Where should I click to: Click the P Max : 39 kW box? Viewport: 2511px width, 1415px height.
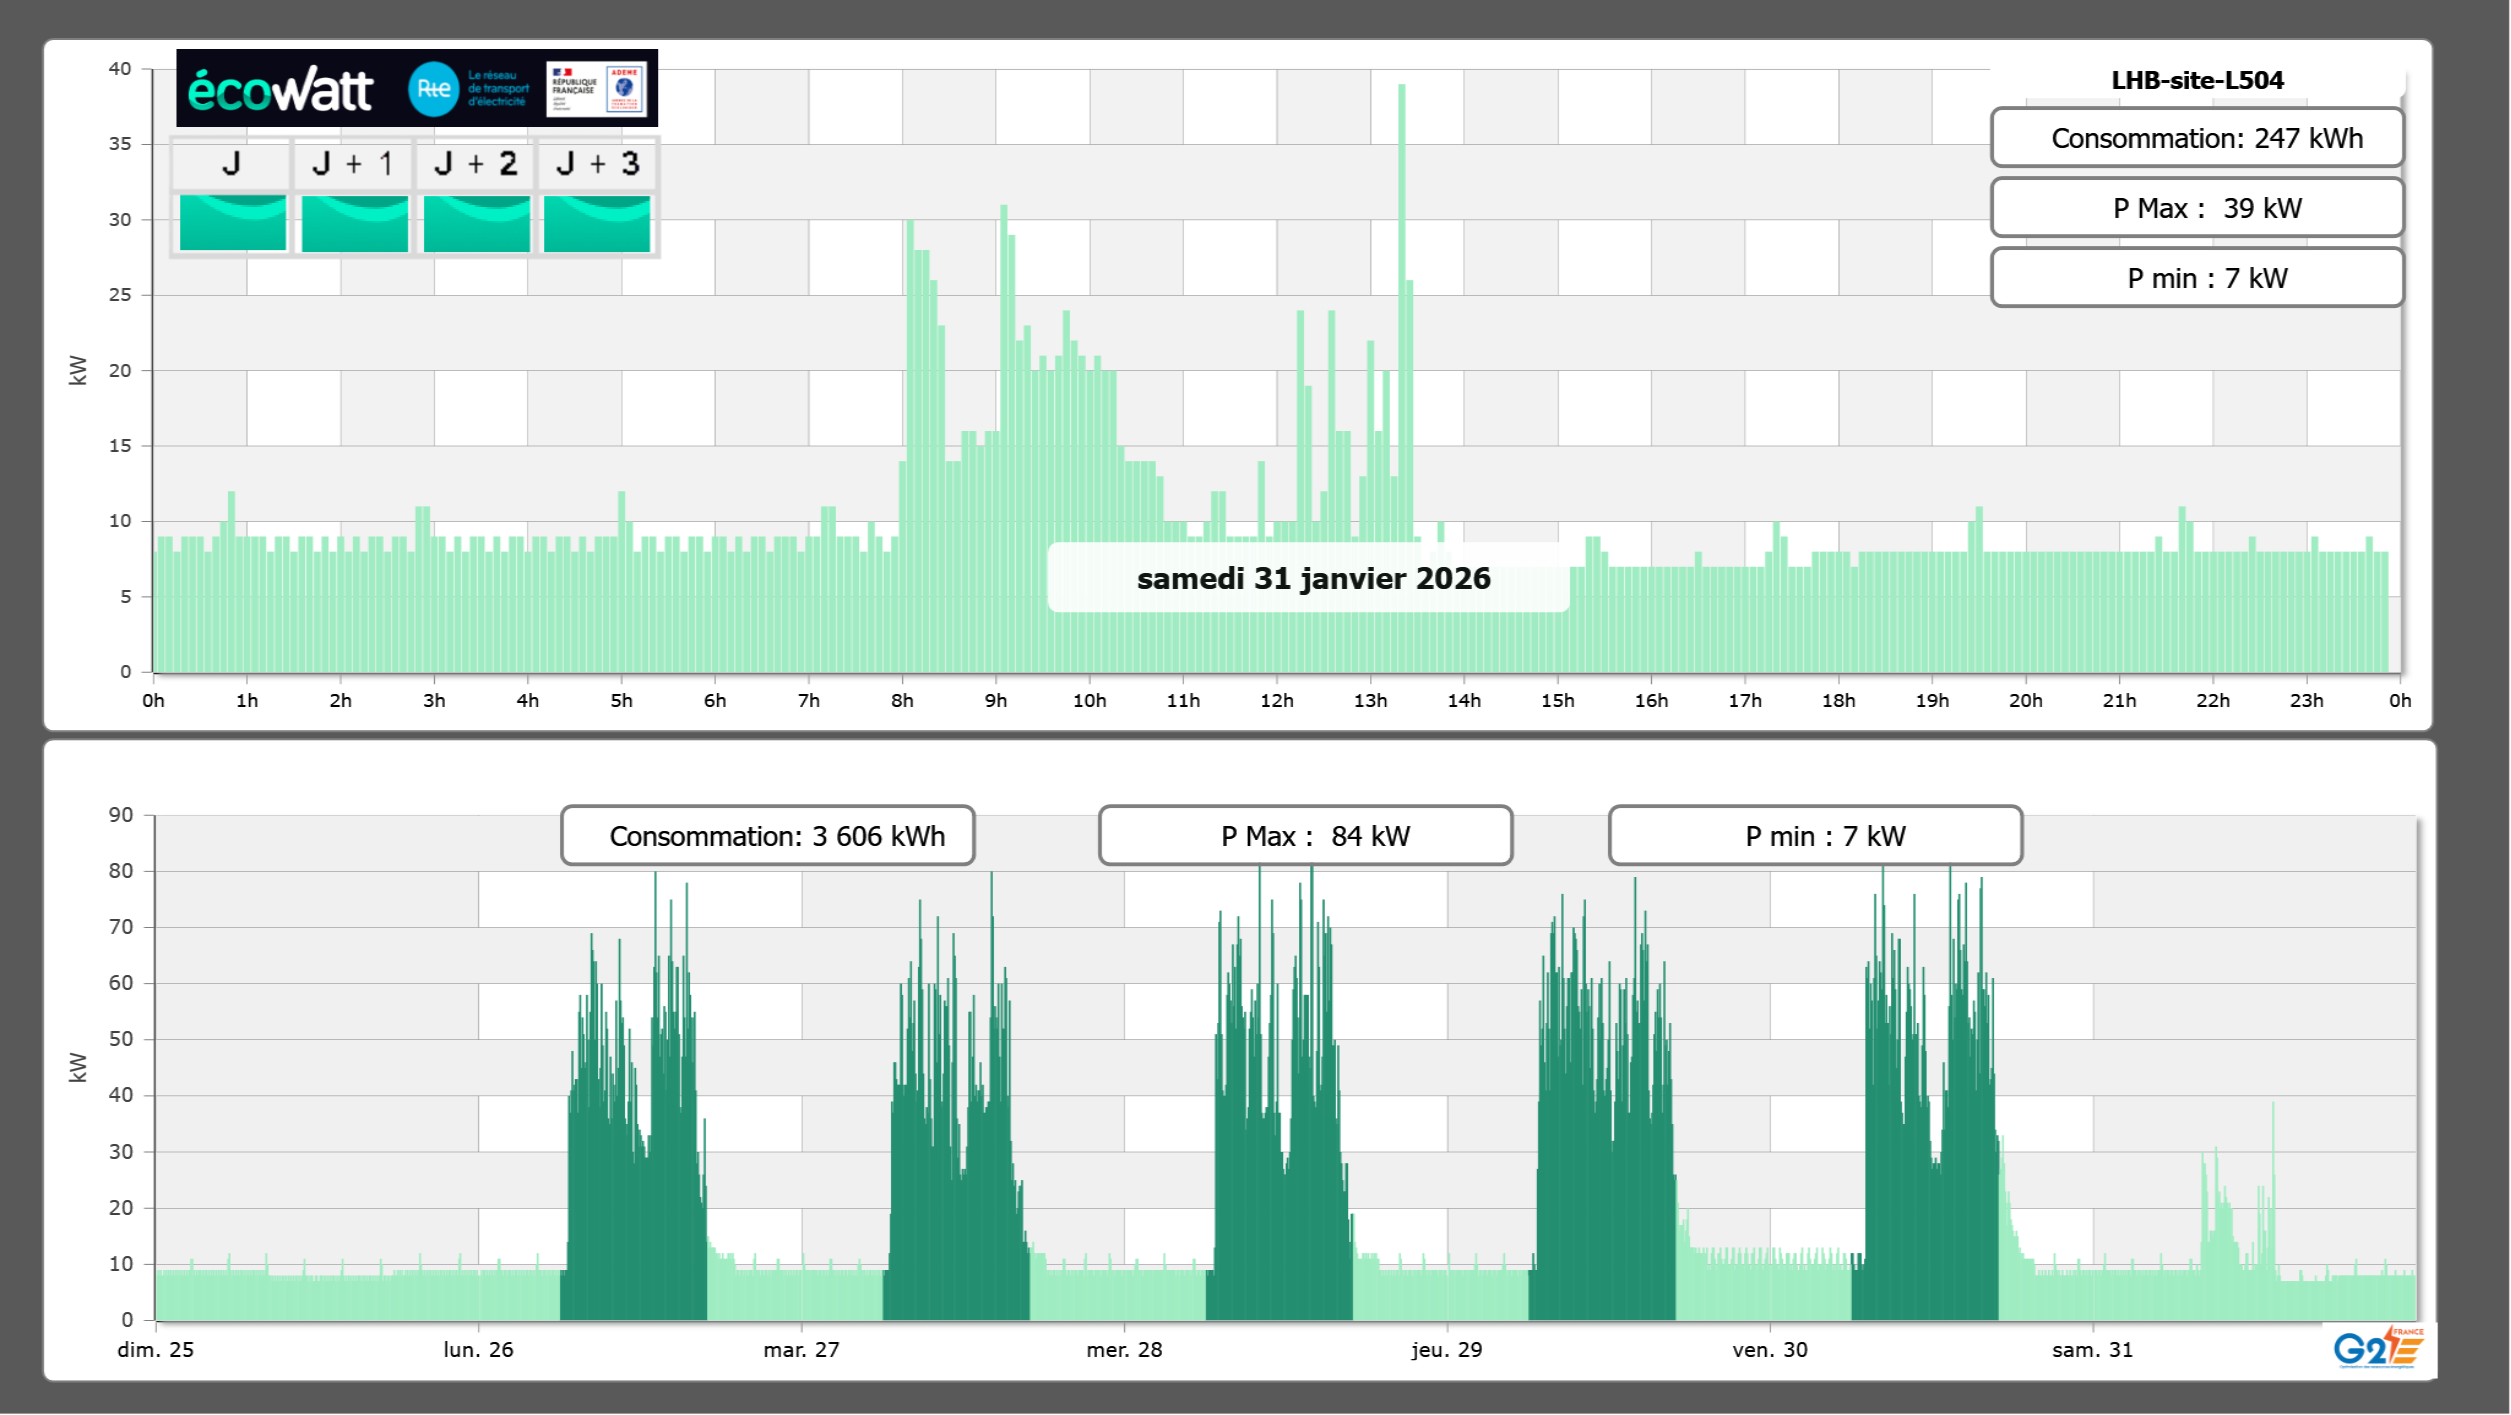2196,208
